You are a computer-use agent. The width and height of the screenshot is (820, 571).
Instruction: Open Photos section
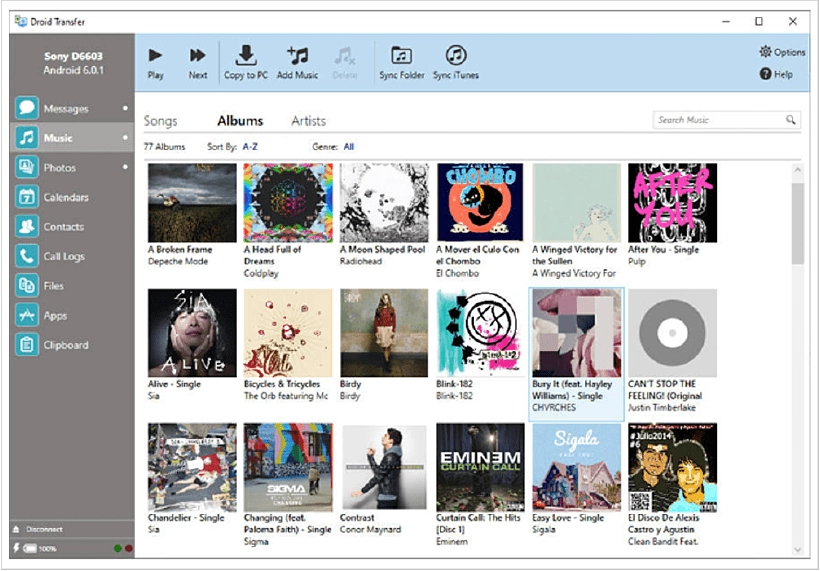click(72, 167)
